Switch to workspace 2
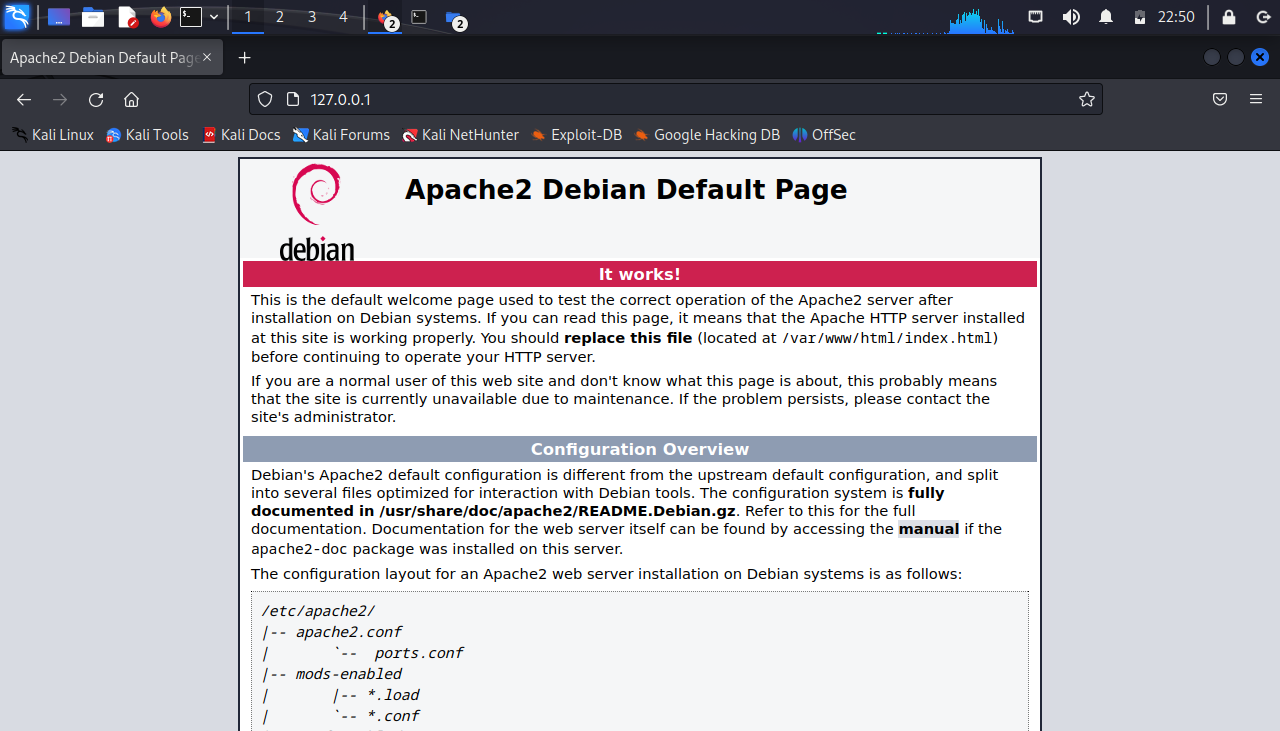Viewport: 1280px width, 731px height. coord(280,17)
